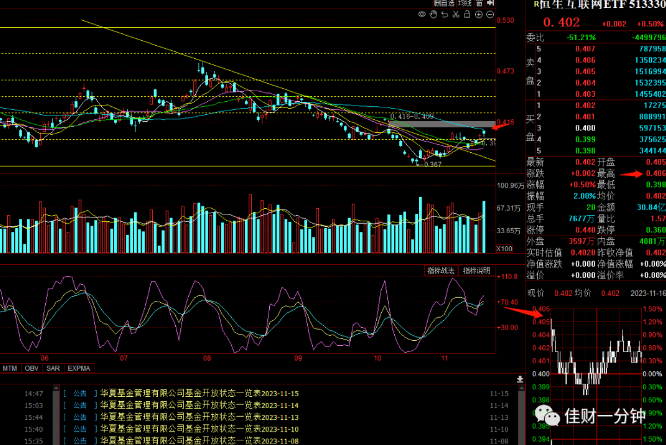The image size is (666, 445).
Task: Click the 涨幅 +0.50% value
Action: [582, 185]
